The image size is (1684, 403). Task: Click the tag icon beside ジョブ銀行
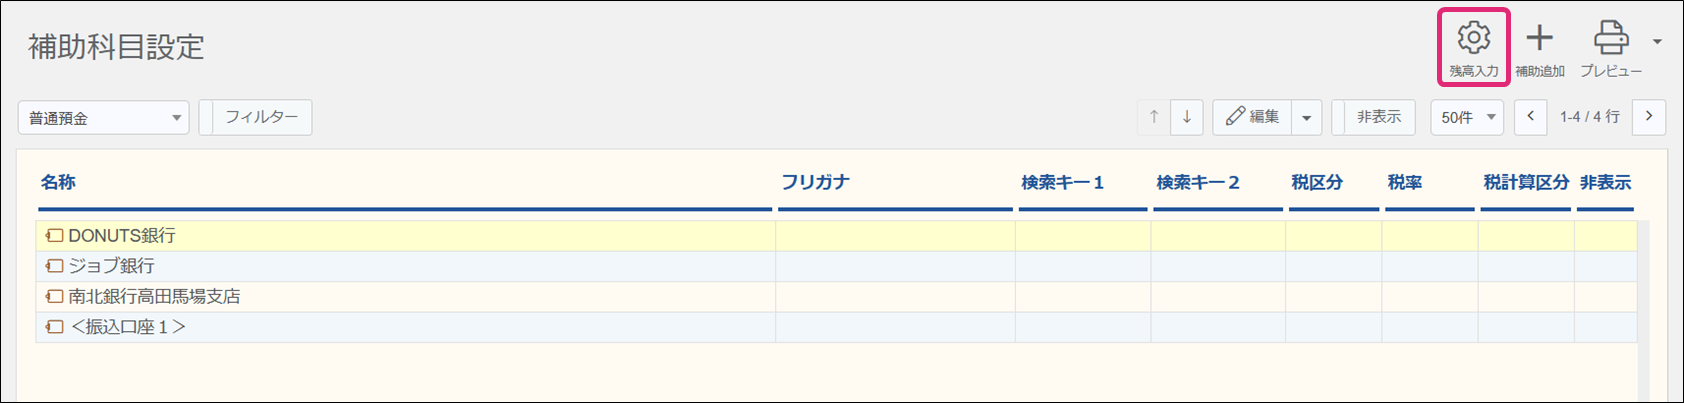tap(55, 266)
